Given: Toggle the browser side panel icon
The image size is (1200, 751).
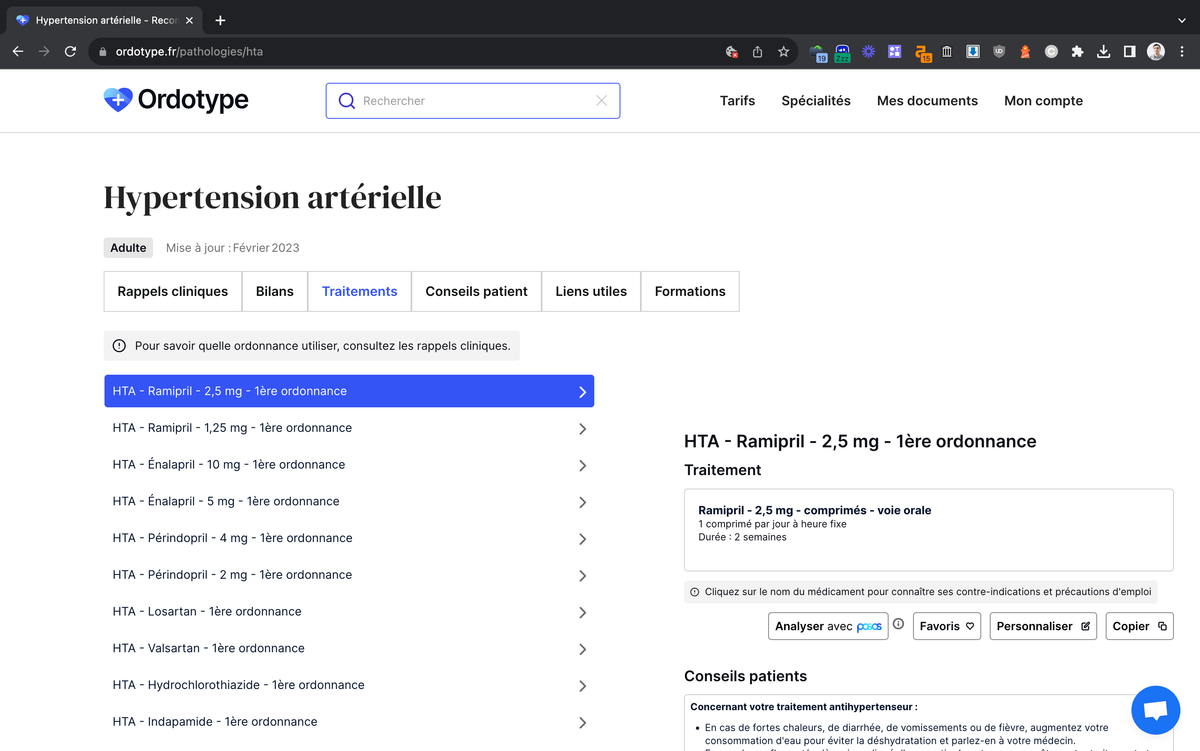Looking at the screenshot, I should point(1129,51).
